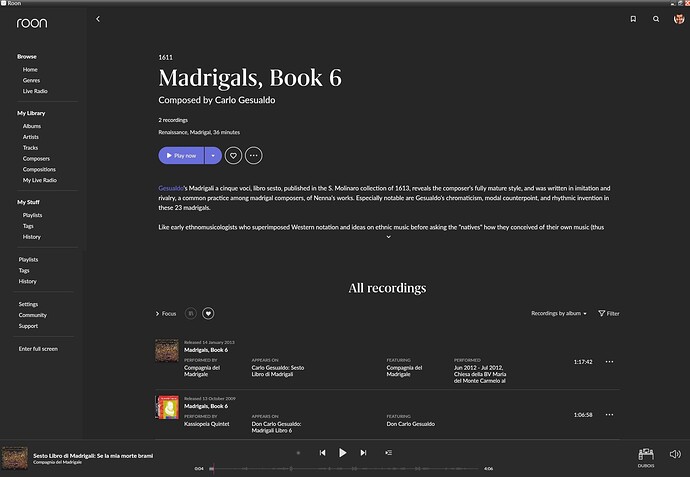The image size is (690, 477).
Task: Open now playing album thumbnail
Action: [x=15, y=458]
